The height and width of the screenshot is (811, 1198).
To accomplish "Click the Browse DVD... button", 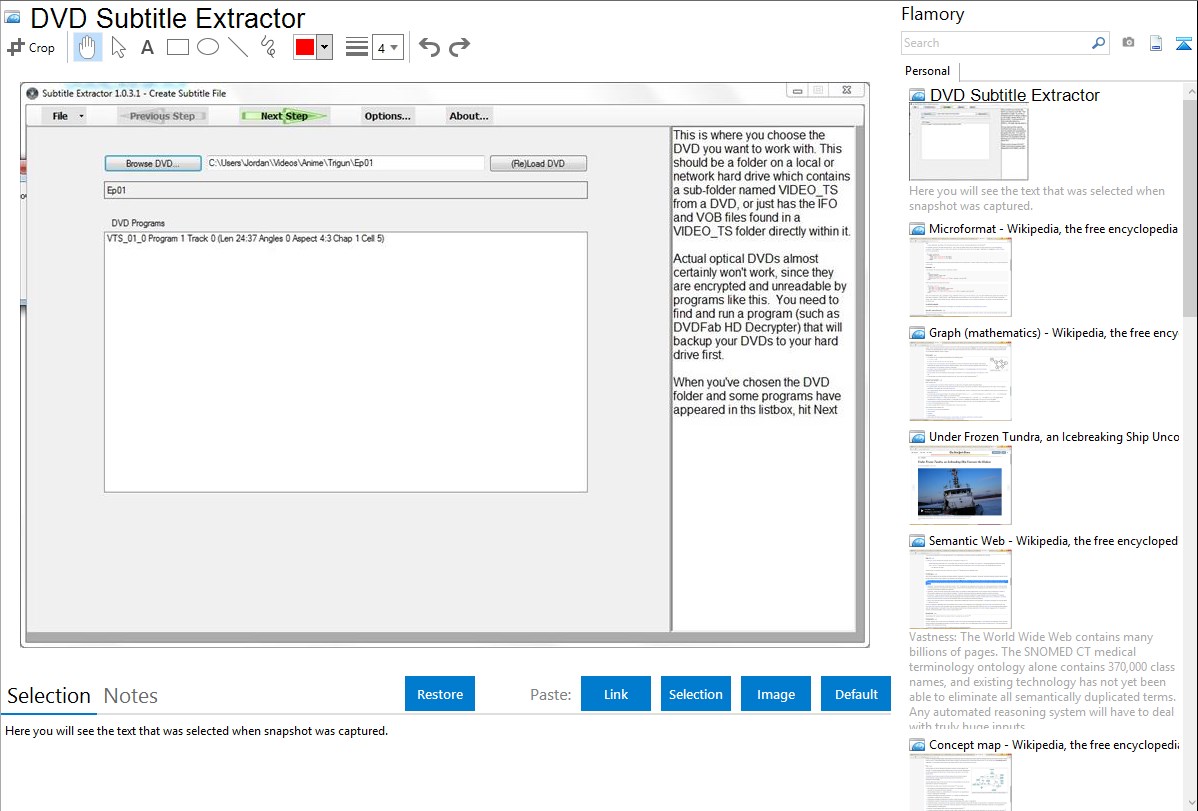I will pos(153,164).
